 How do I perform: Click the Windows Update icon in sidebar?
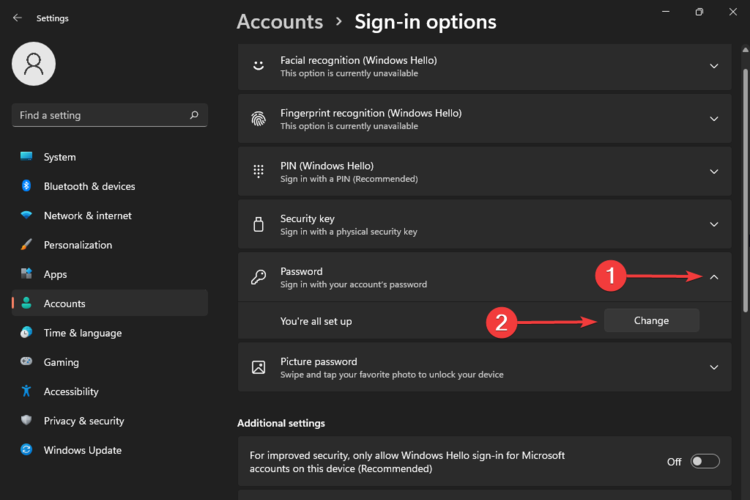click(26, 450)
